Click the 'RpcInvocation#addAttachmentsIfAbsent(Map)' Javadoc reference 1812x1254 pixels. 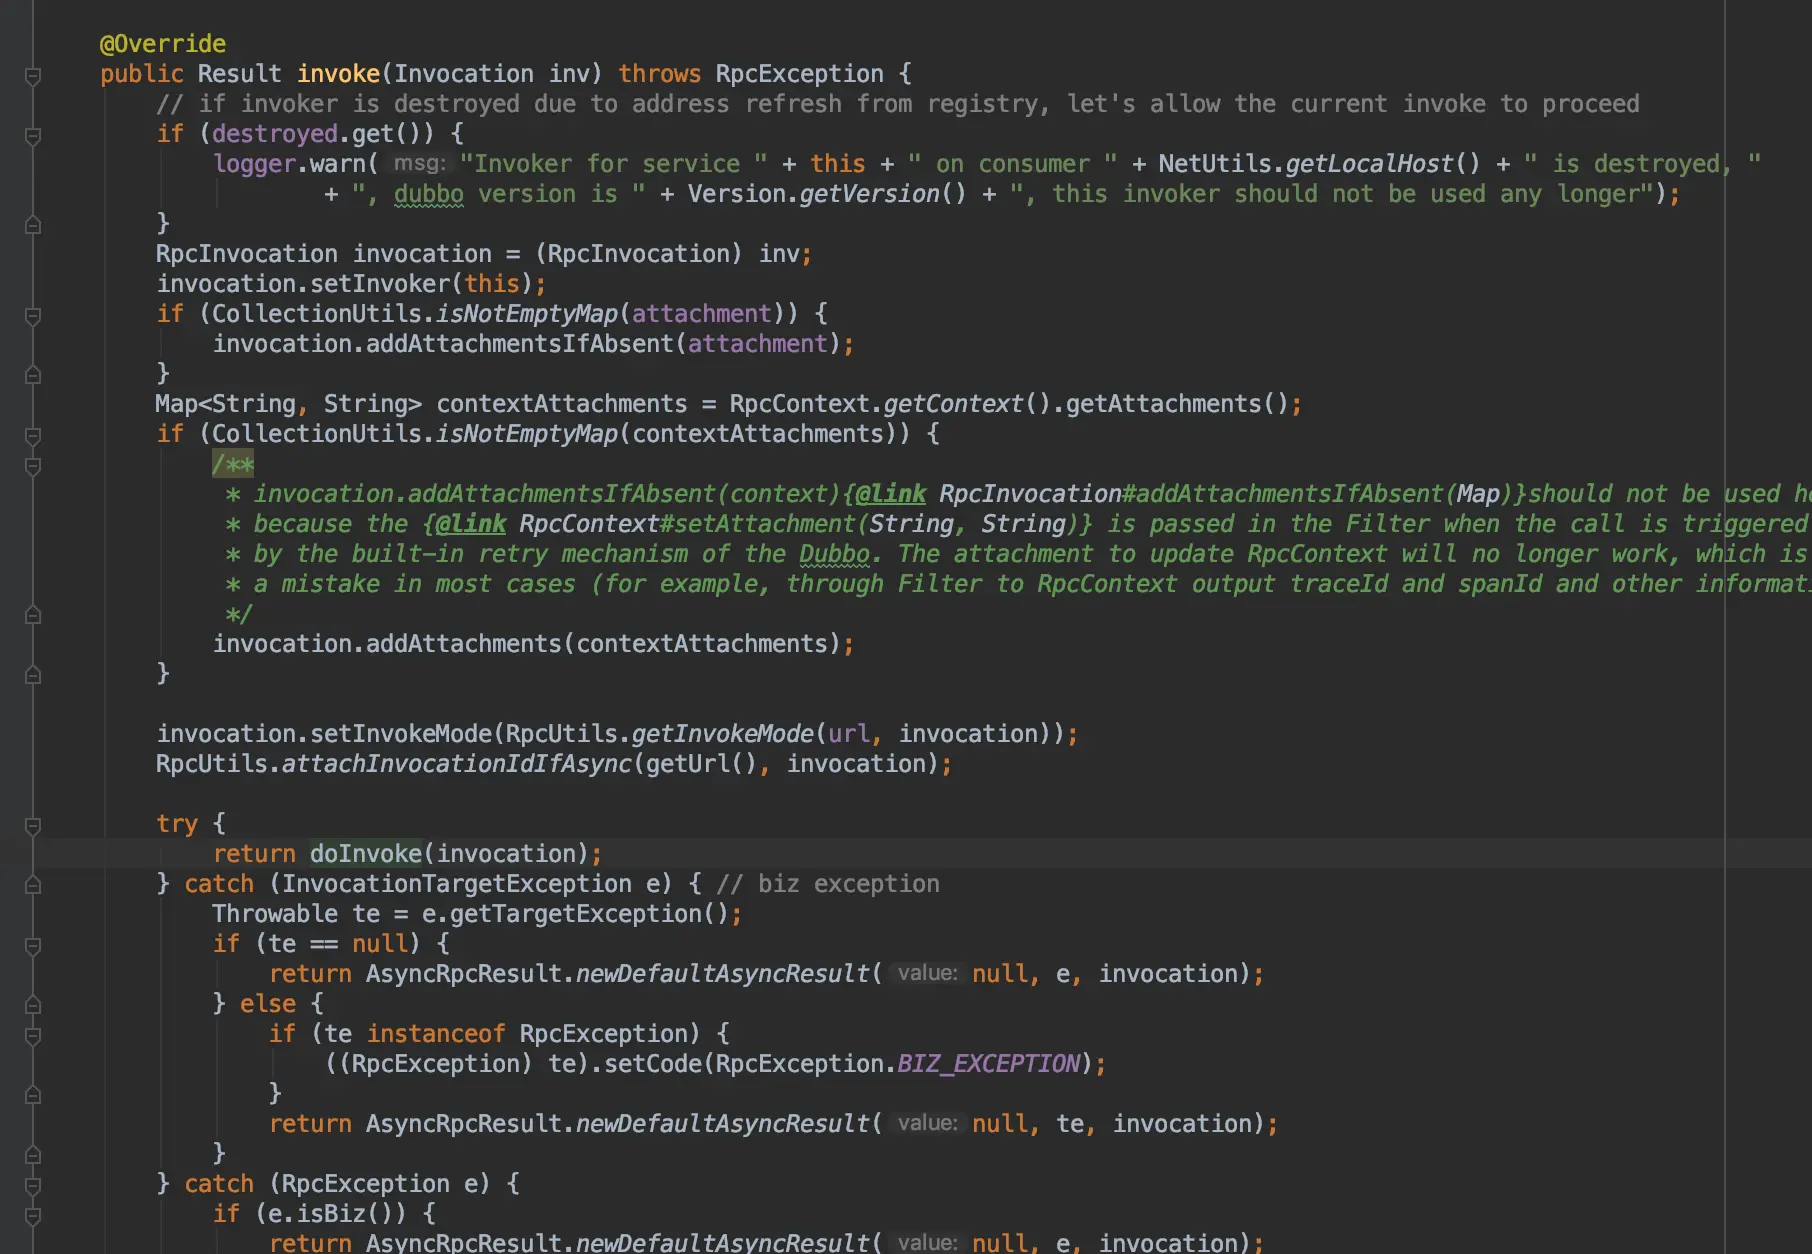[x=1227, y=494]
